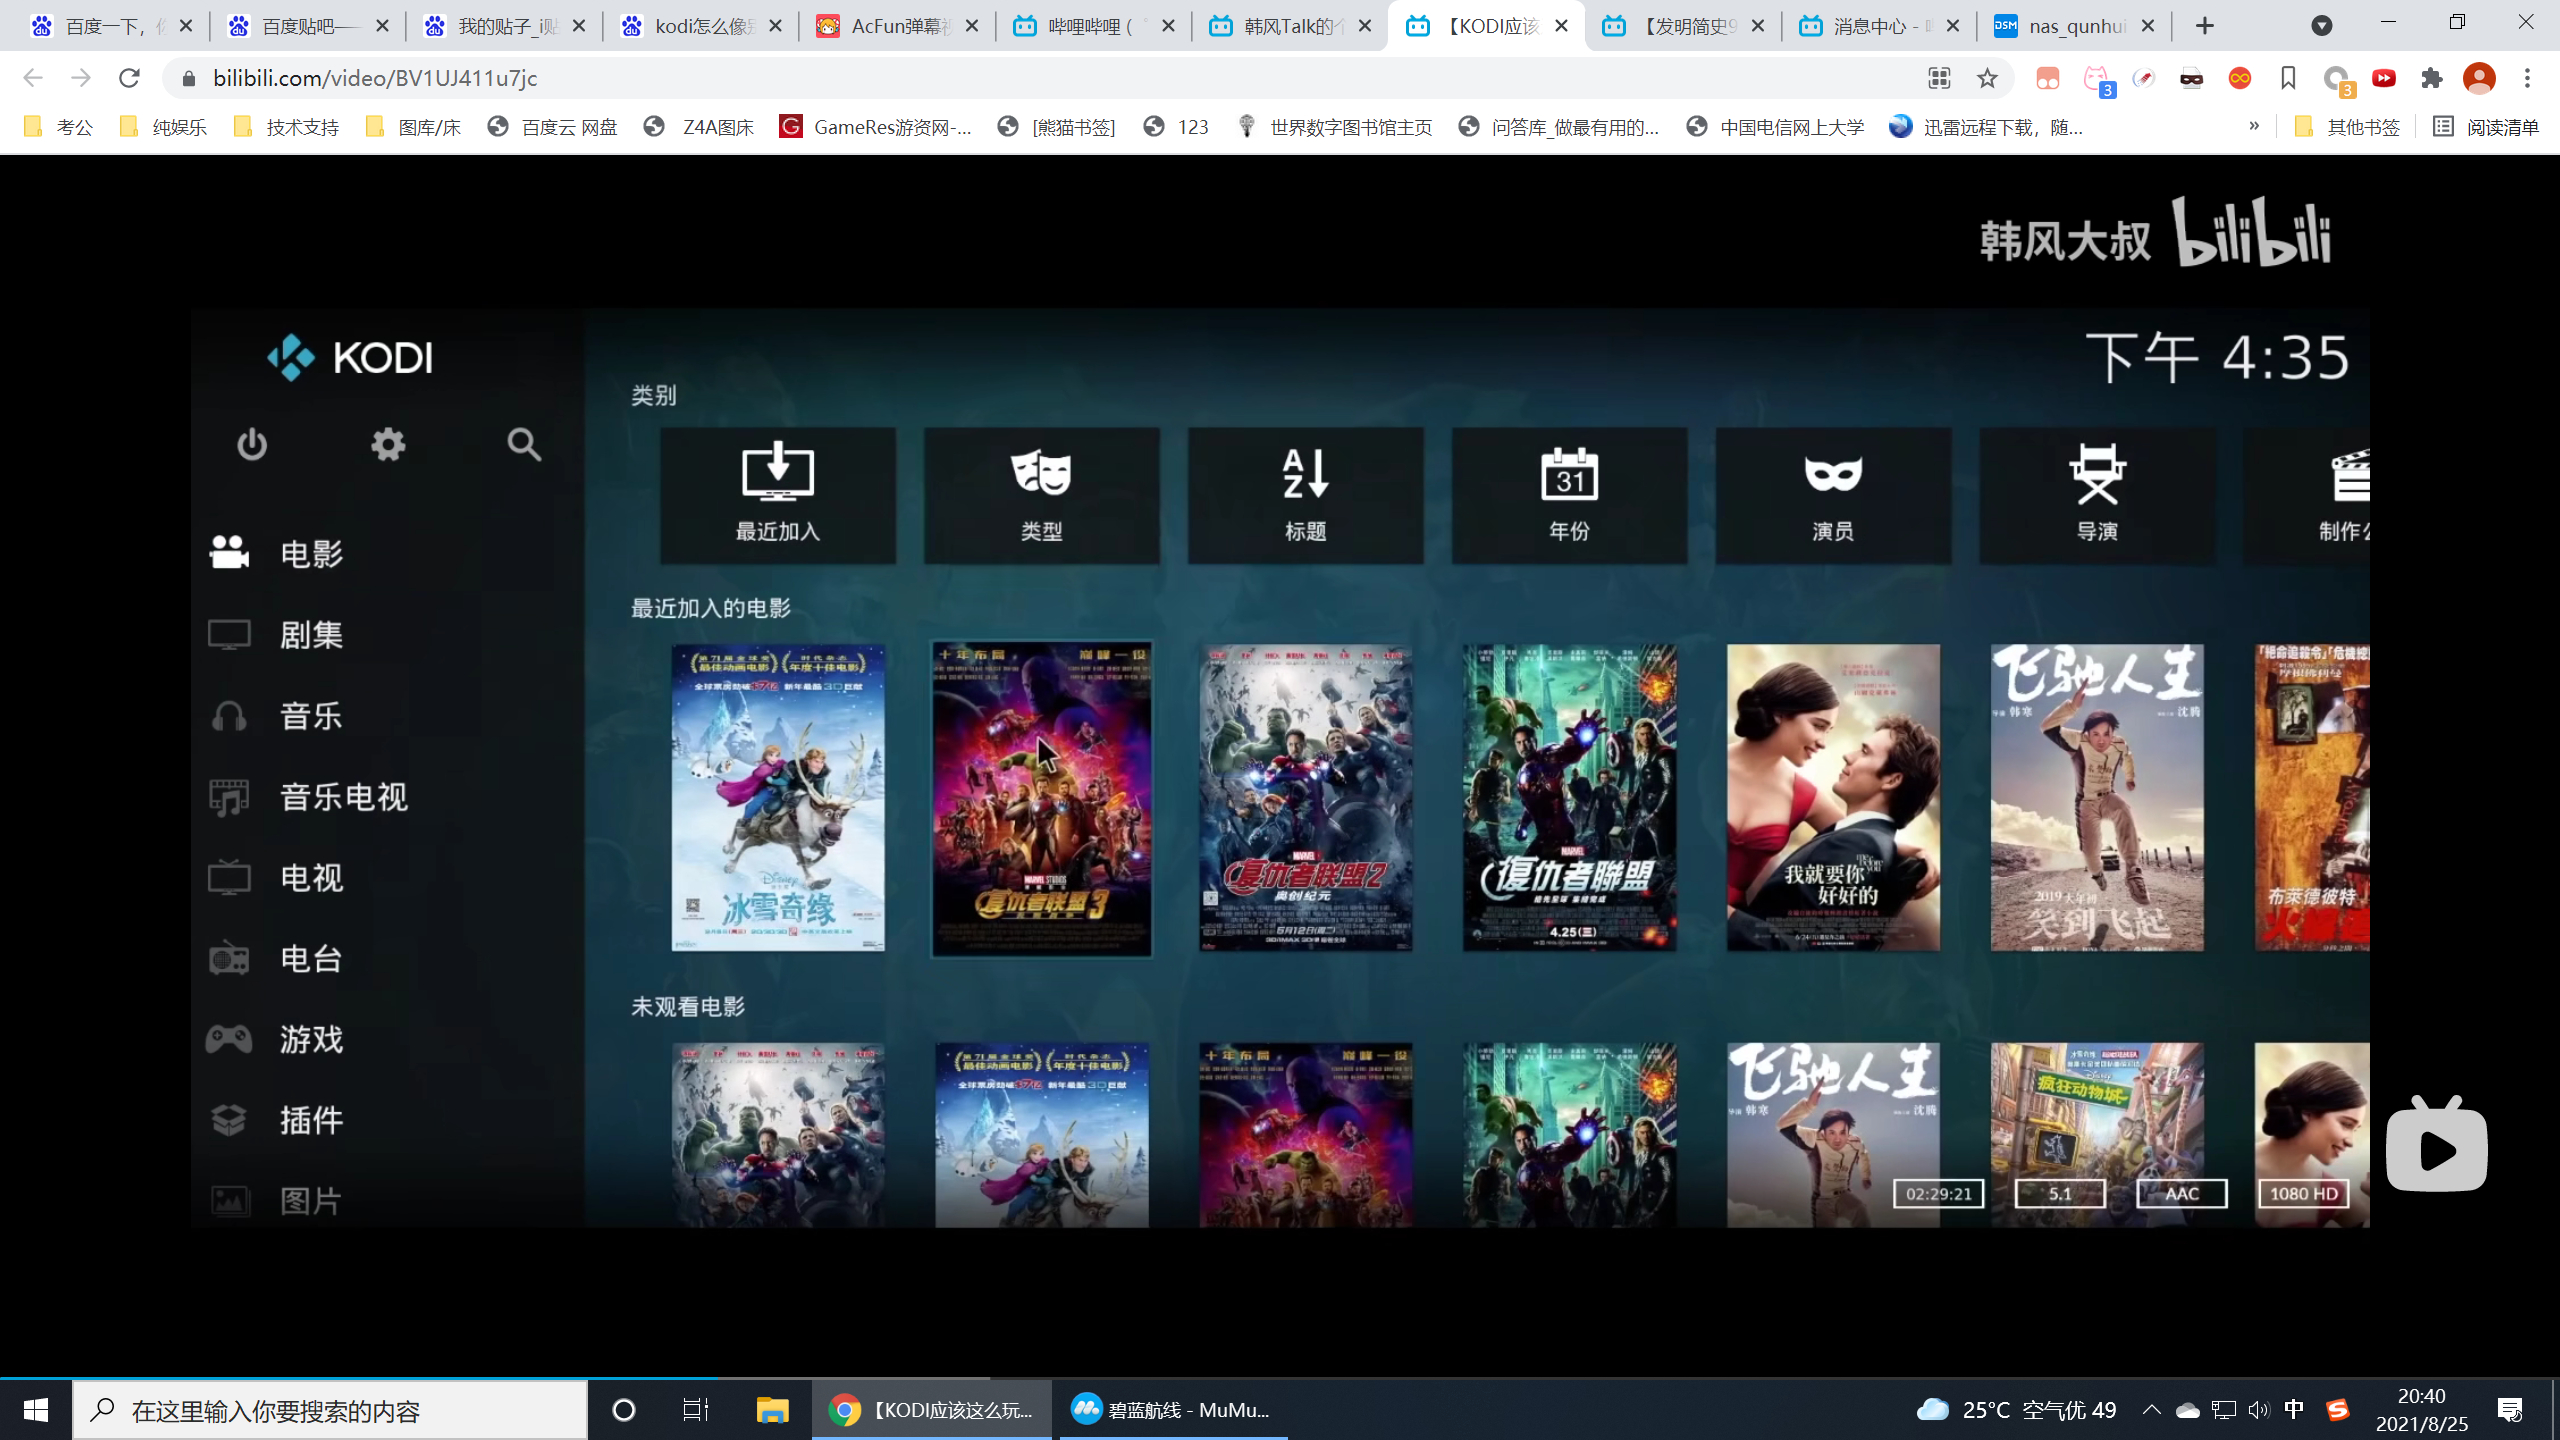Open the 我就要你好好的 poster in recently added
The height and width of the screenshot is (1440, 2560).
click(x=1834, y=798)
